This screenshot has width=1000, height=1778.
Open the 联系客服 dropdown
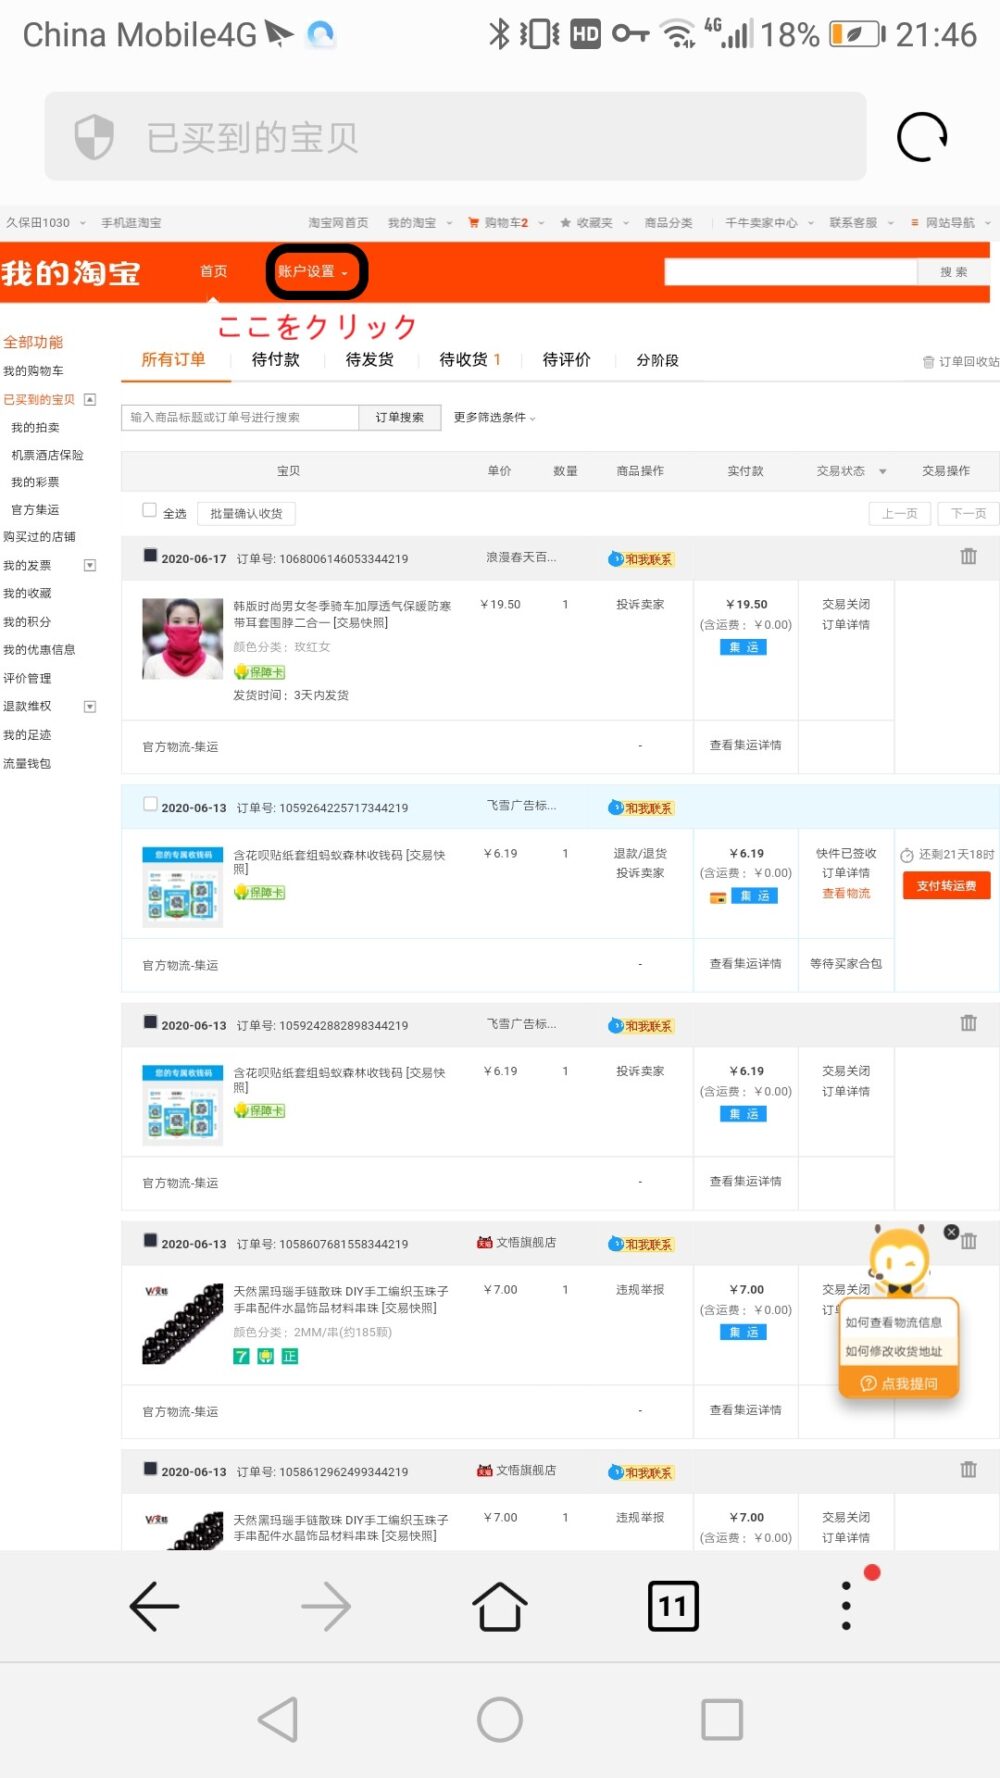tap(861, 222)
